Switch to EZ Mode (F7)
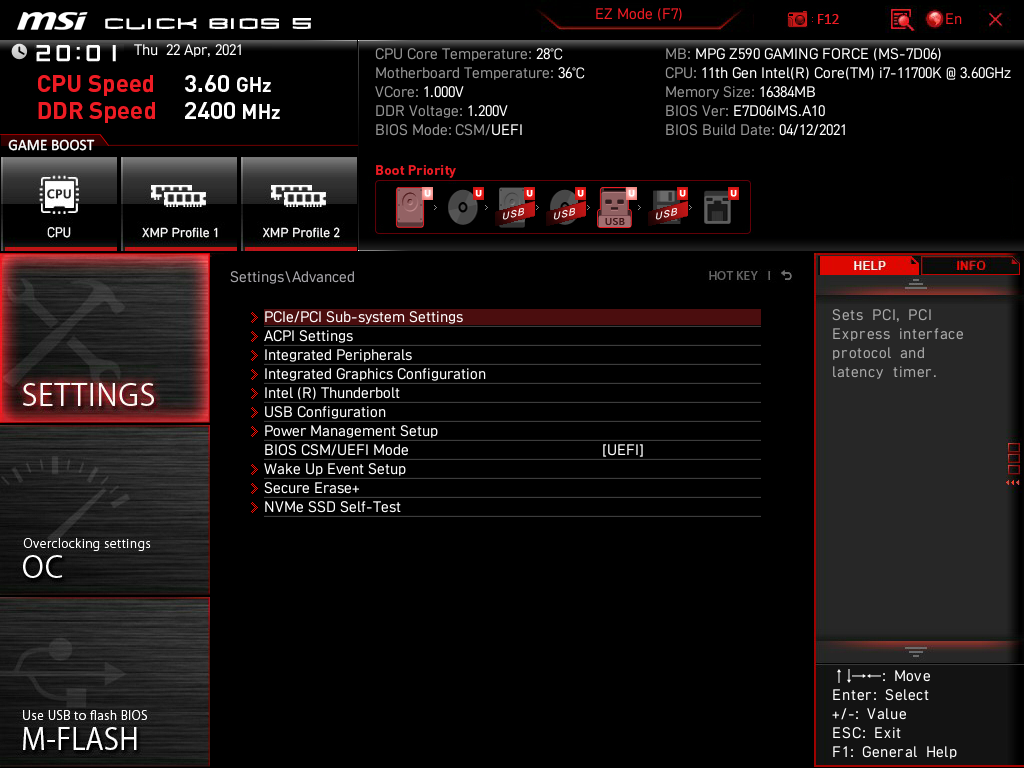The image size is (1024, 768). coord(638,14)
